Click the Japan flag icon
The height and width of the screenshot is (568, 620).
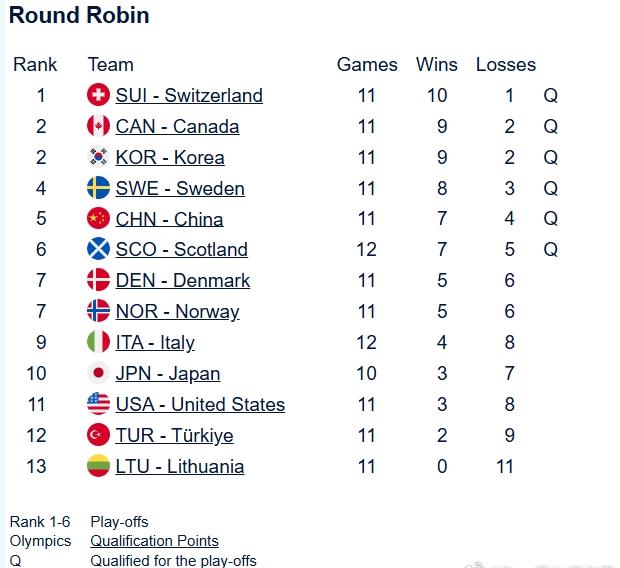tap(98, 373)
